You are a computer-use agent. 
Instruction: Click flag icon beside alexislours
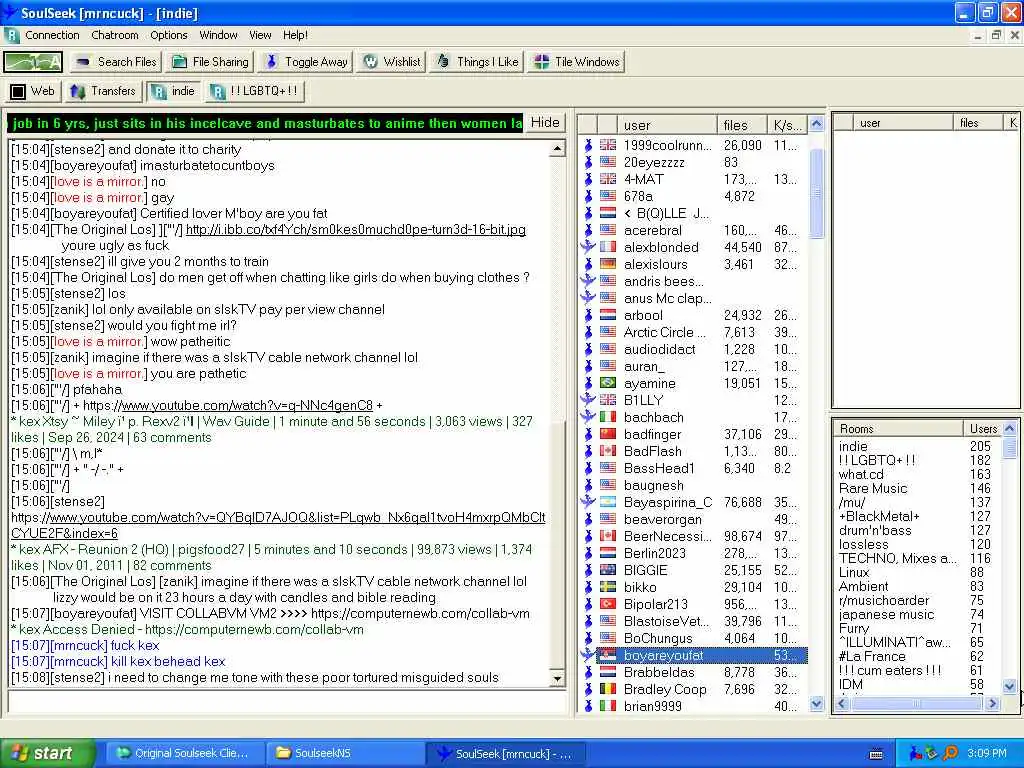[608, 264]
